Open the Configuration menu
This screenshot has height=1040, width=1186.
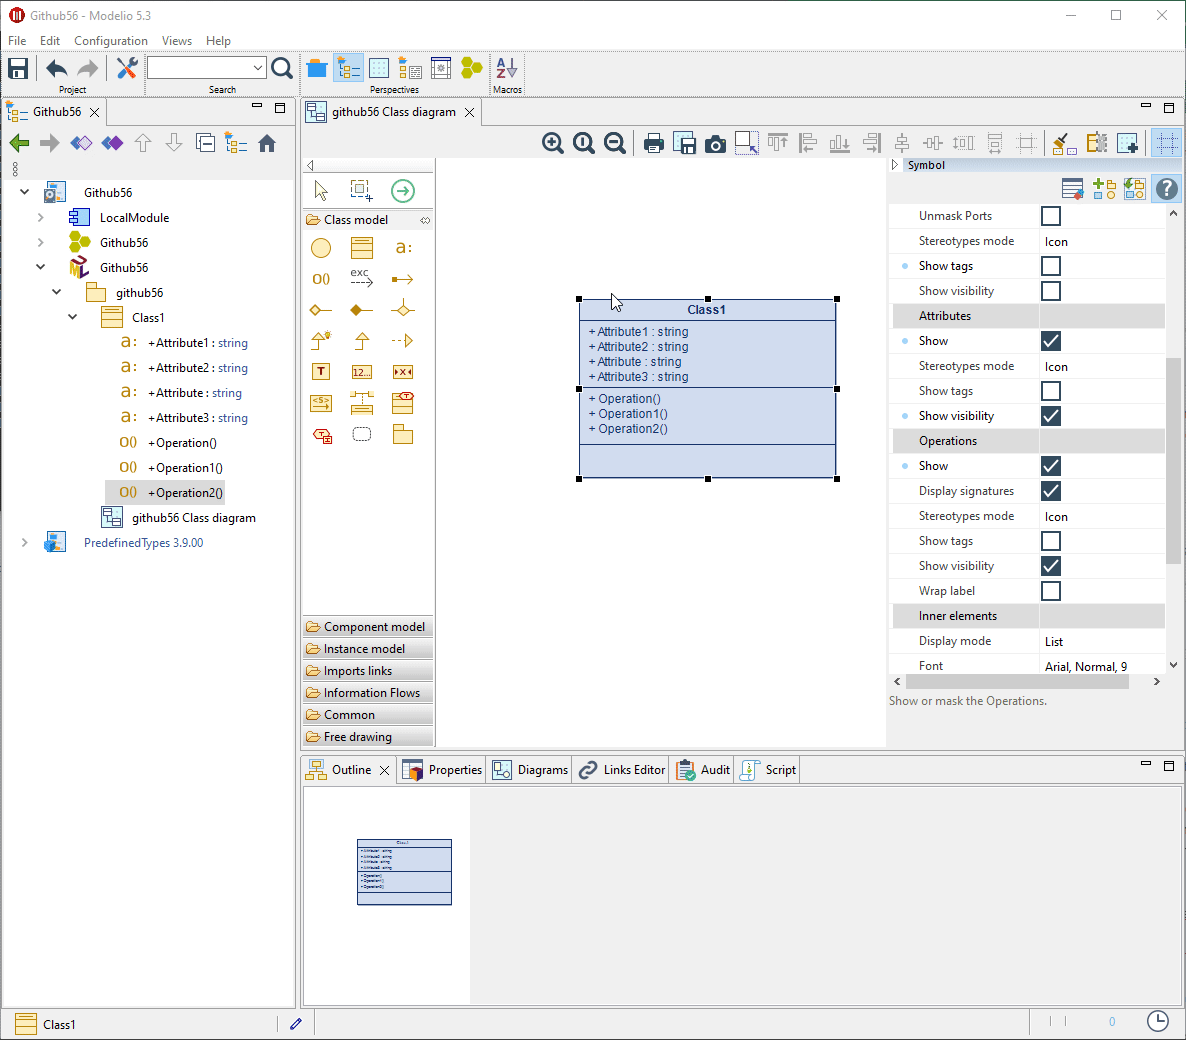[110, 41]
